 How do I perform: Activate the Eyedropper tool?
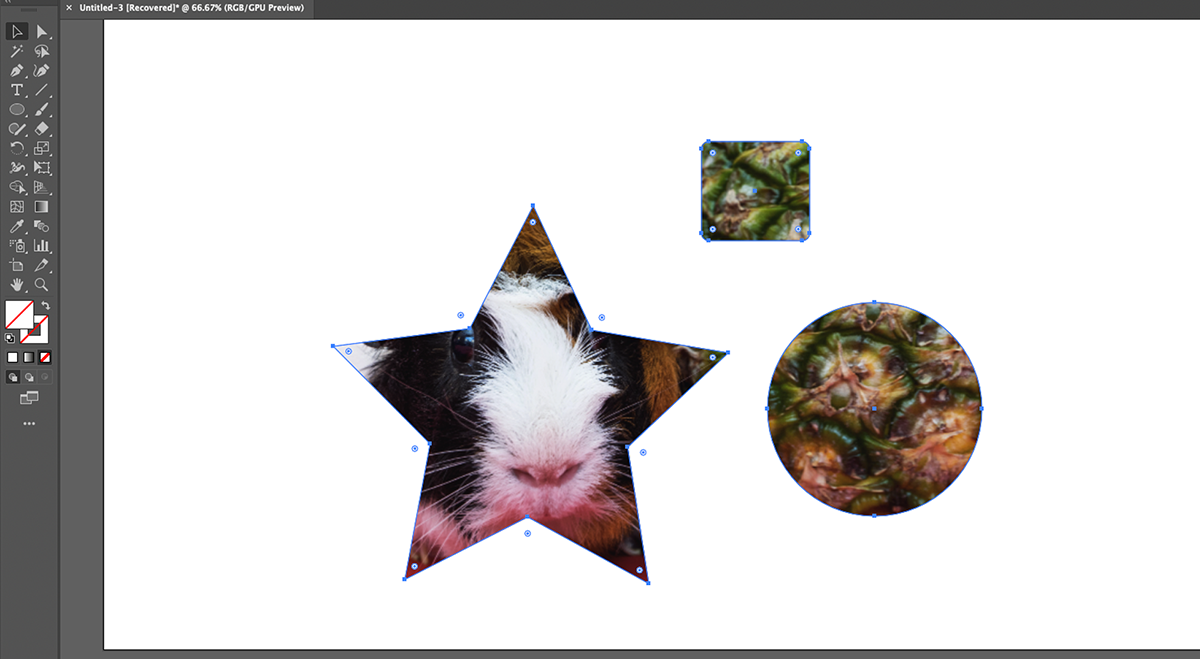[16, 226]
